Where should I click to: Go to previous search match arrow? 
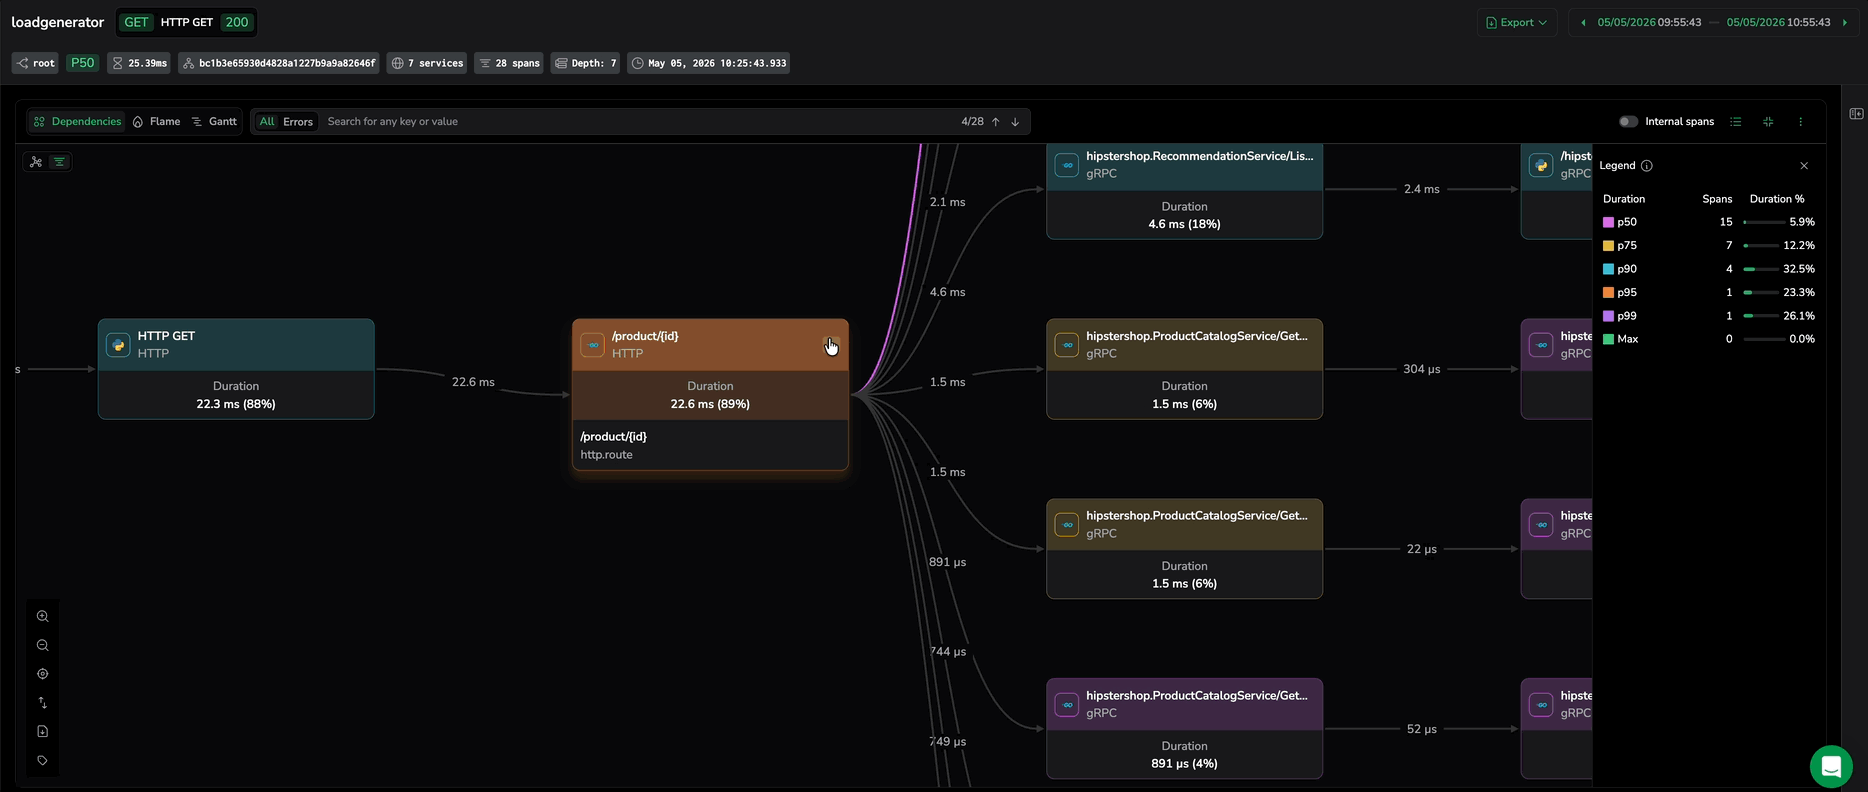(x=996, y=122)
